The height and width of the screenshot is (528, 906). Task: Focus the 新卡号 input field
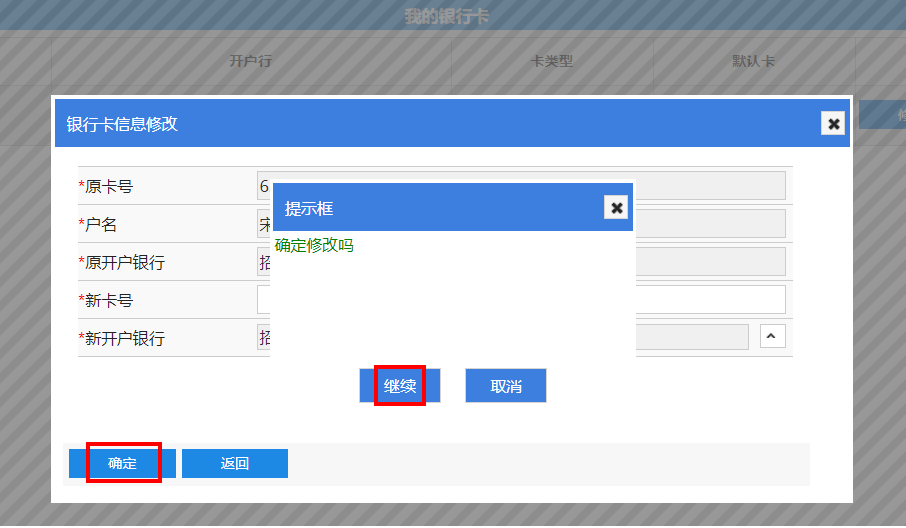710,299
